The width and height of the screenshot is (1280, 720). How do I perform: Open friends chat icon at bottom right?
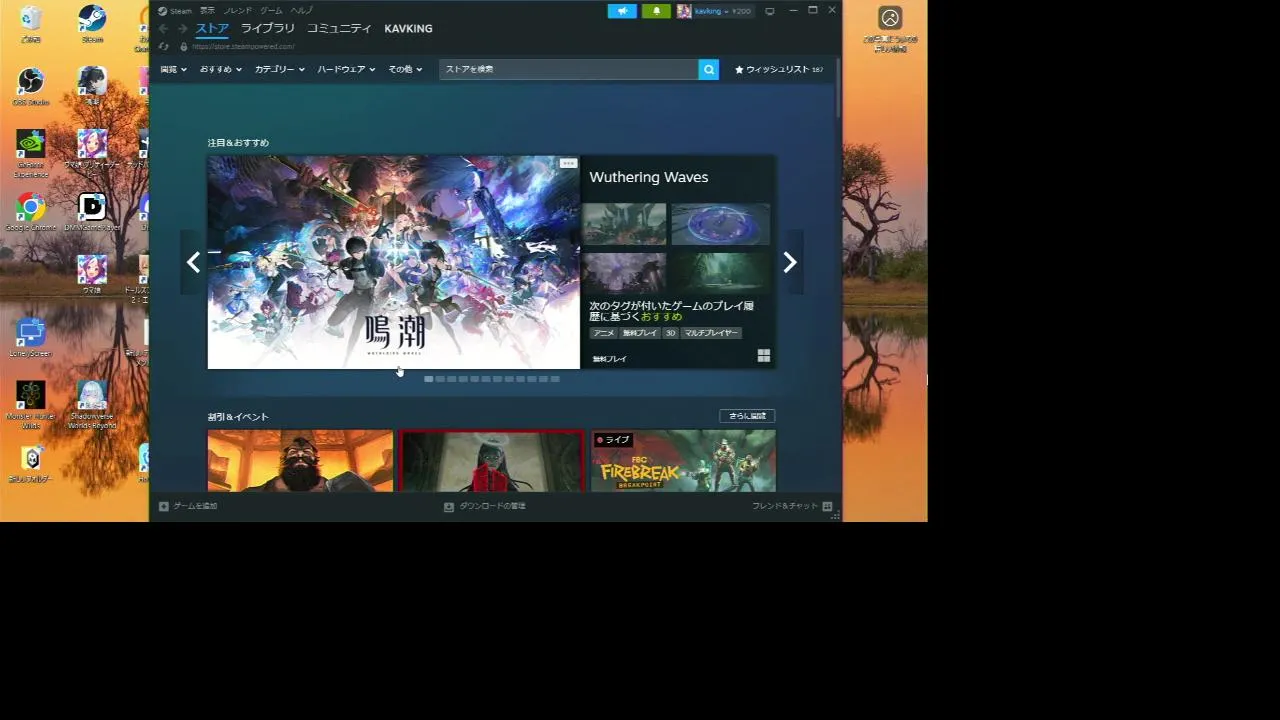[x=827, y=506]
